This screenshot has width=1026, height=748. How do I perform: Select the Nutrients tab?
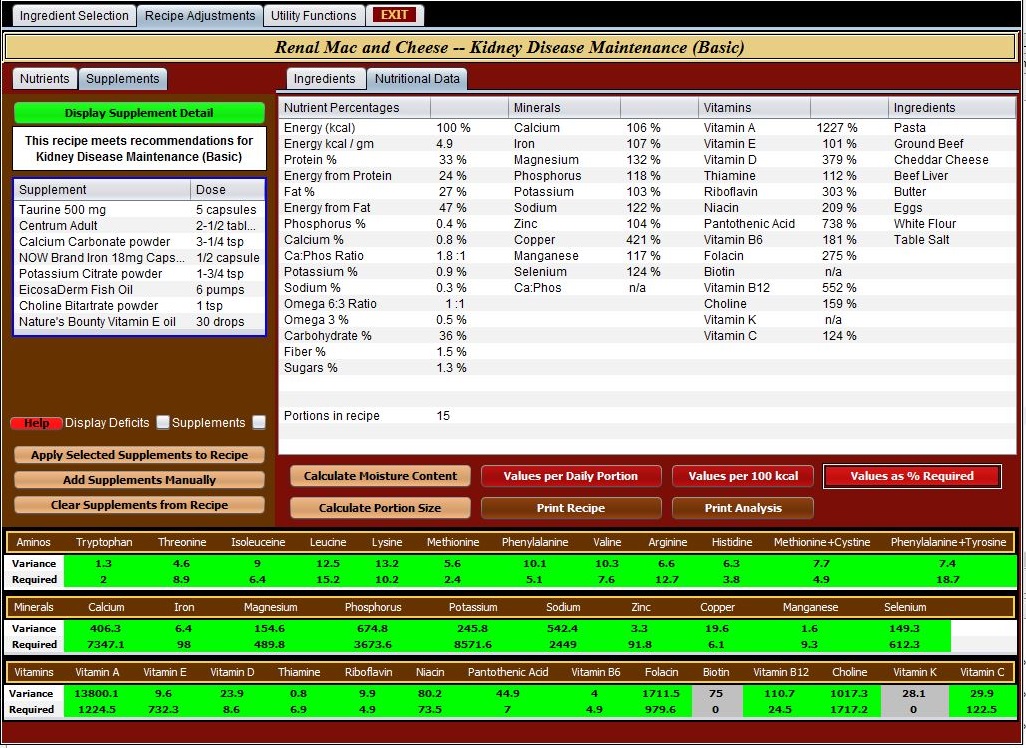pyautogui.click(x=45, y=79)
